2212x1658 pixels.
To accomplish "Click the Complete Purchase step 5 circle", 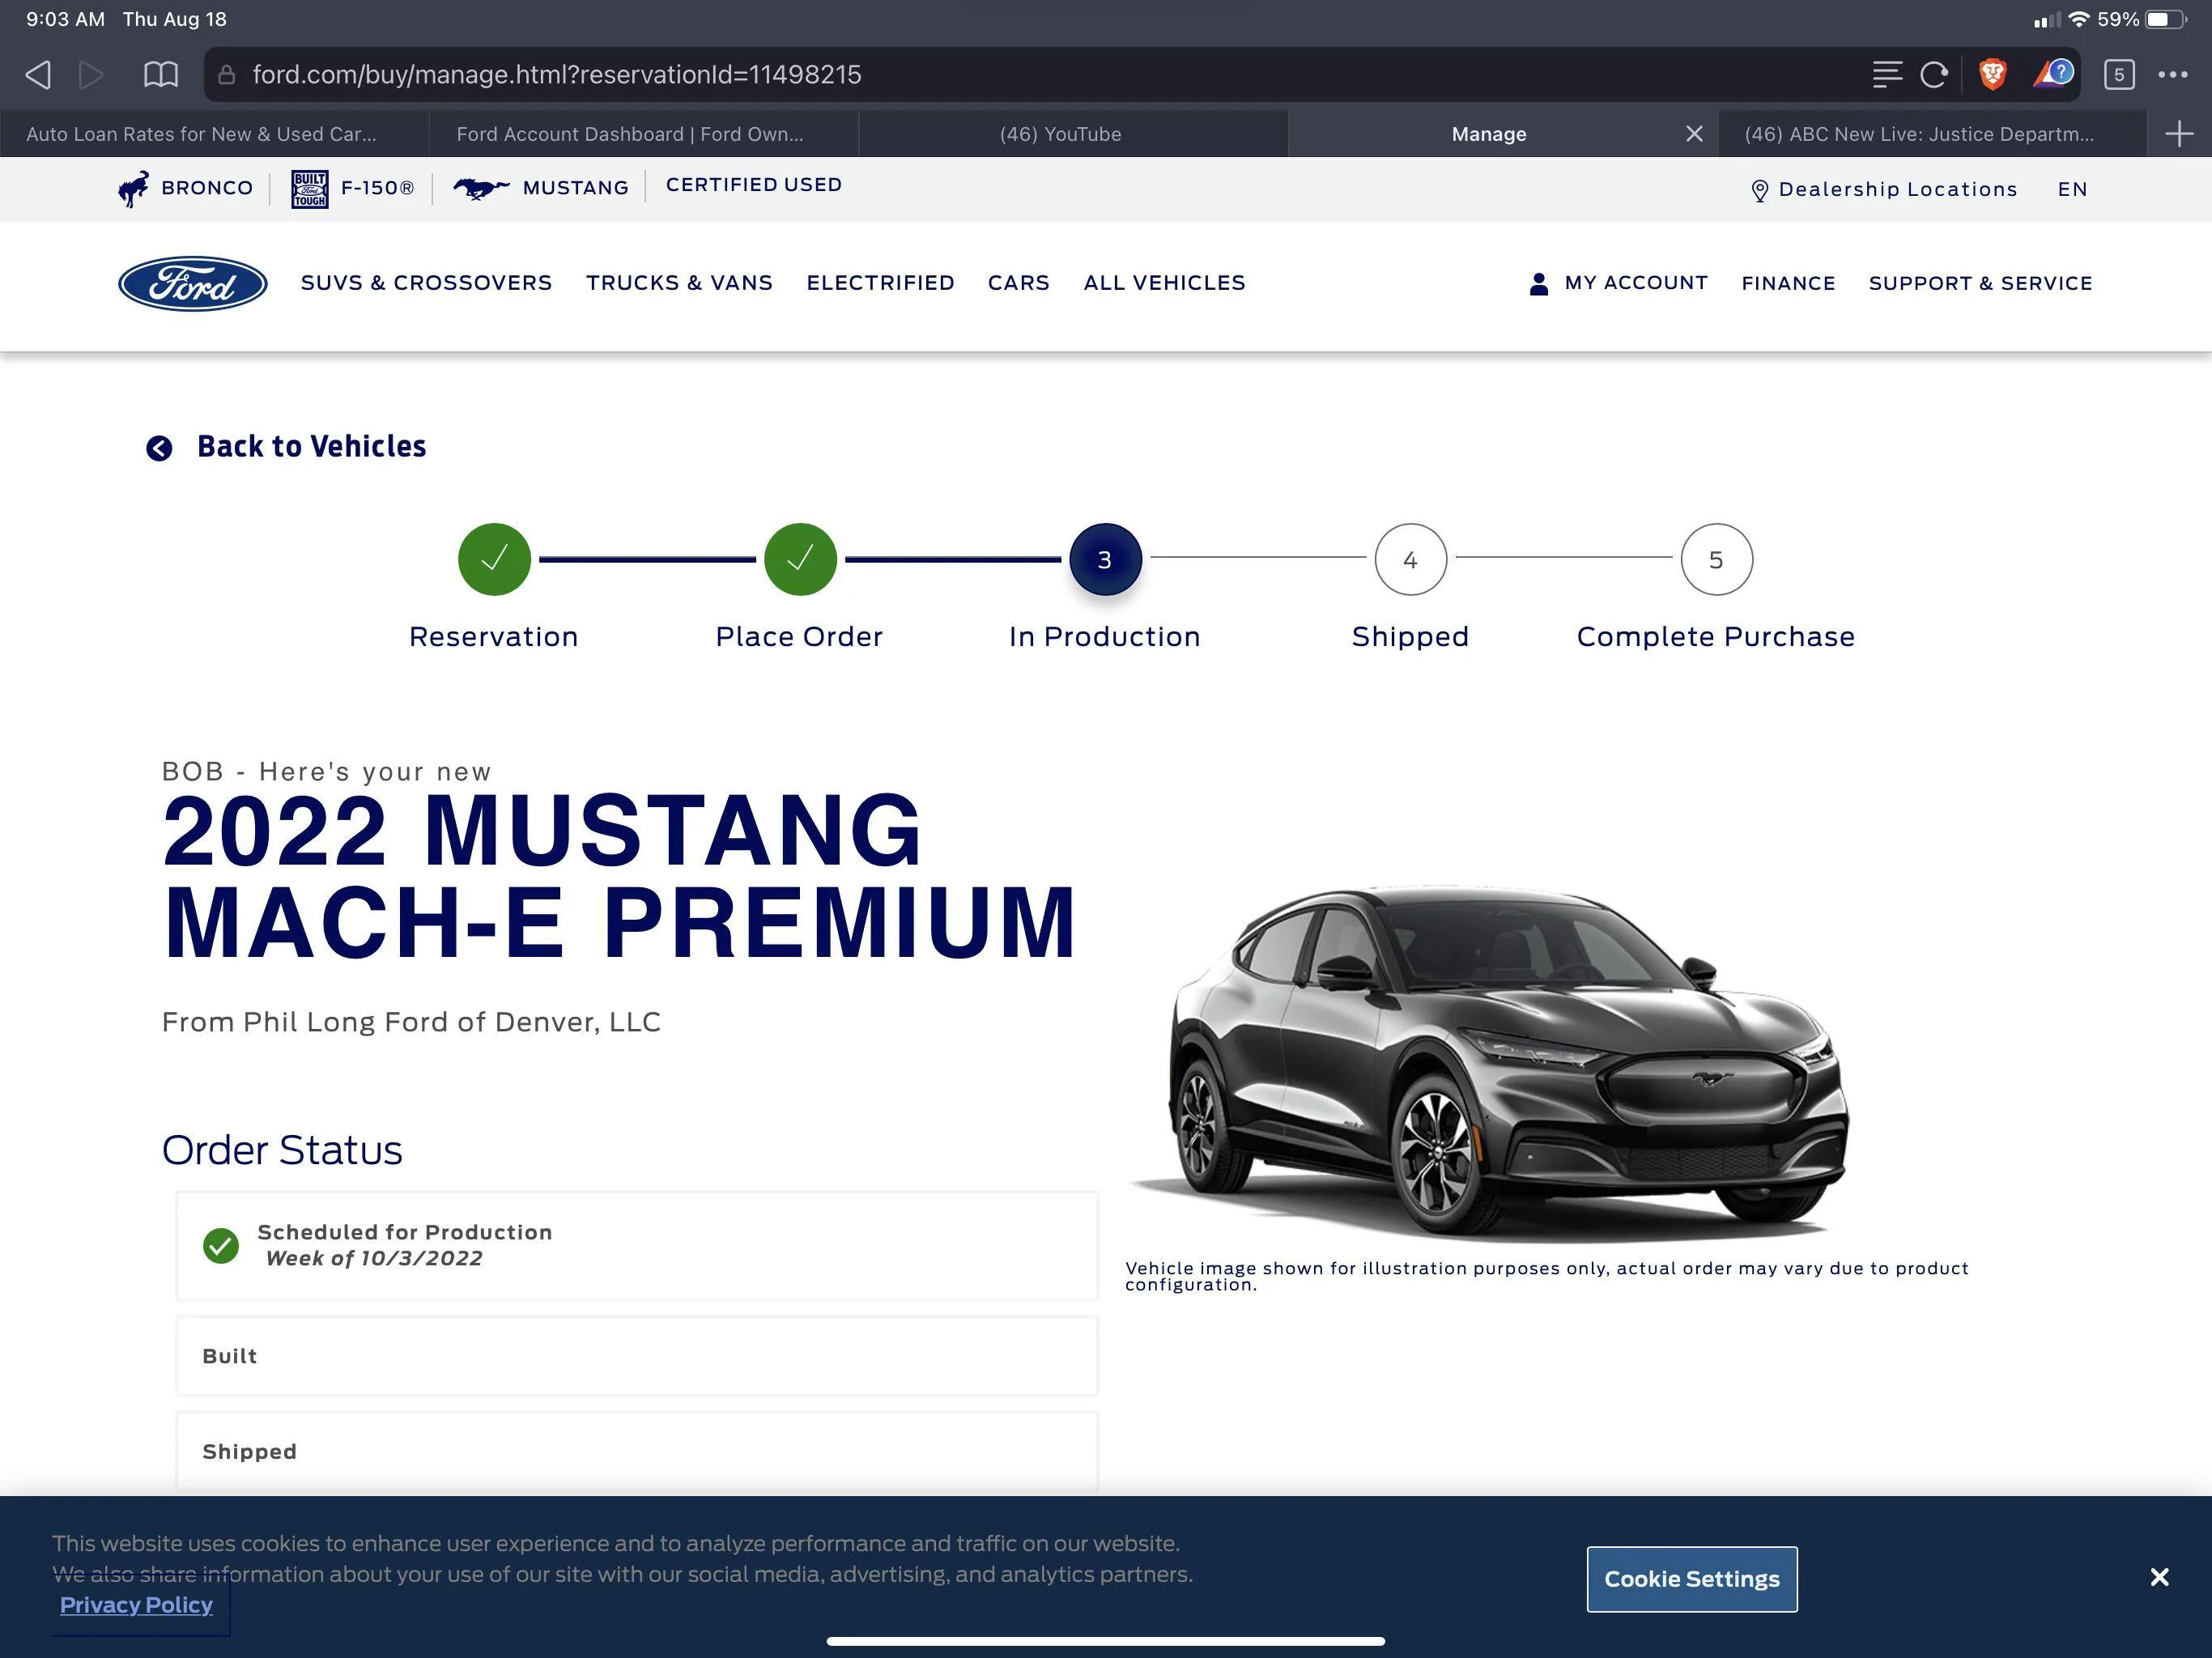I will (1716, 559).
